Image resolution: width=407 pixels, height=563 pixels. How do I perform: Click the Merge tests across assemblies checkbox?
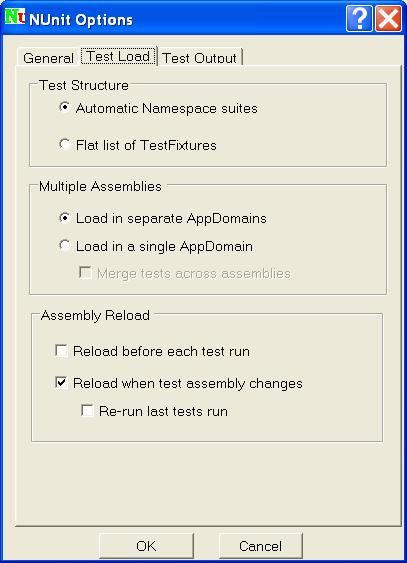[85, 273]
